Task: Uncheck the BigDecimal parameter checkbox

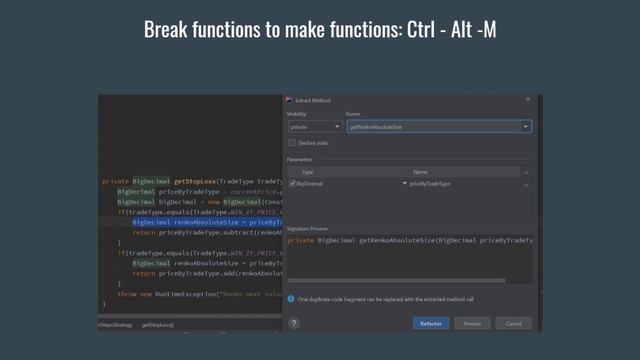Action: pyautogui.click(x=292, y=183)
